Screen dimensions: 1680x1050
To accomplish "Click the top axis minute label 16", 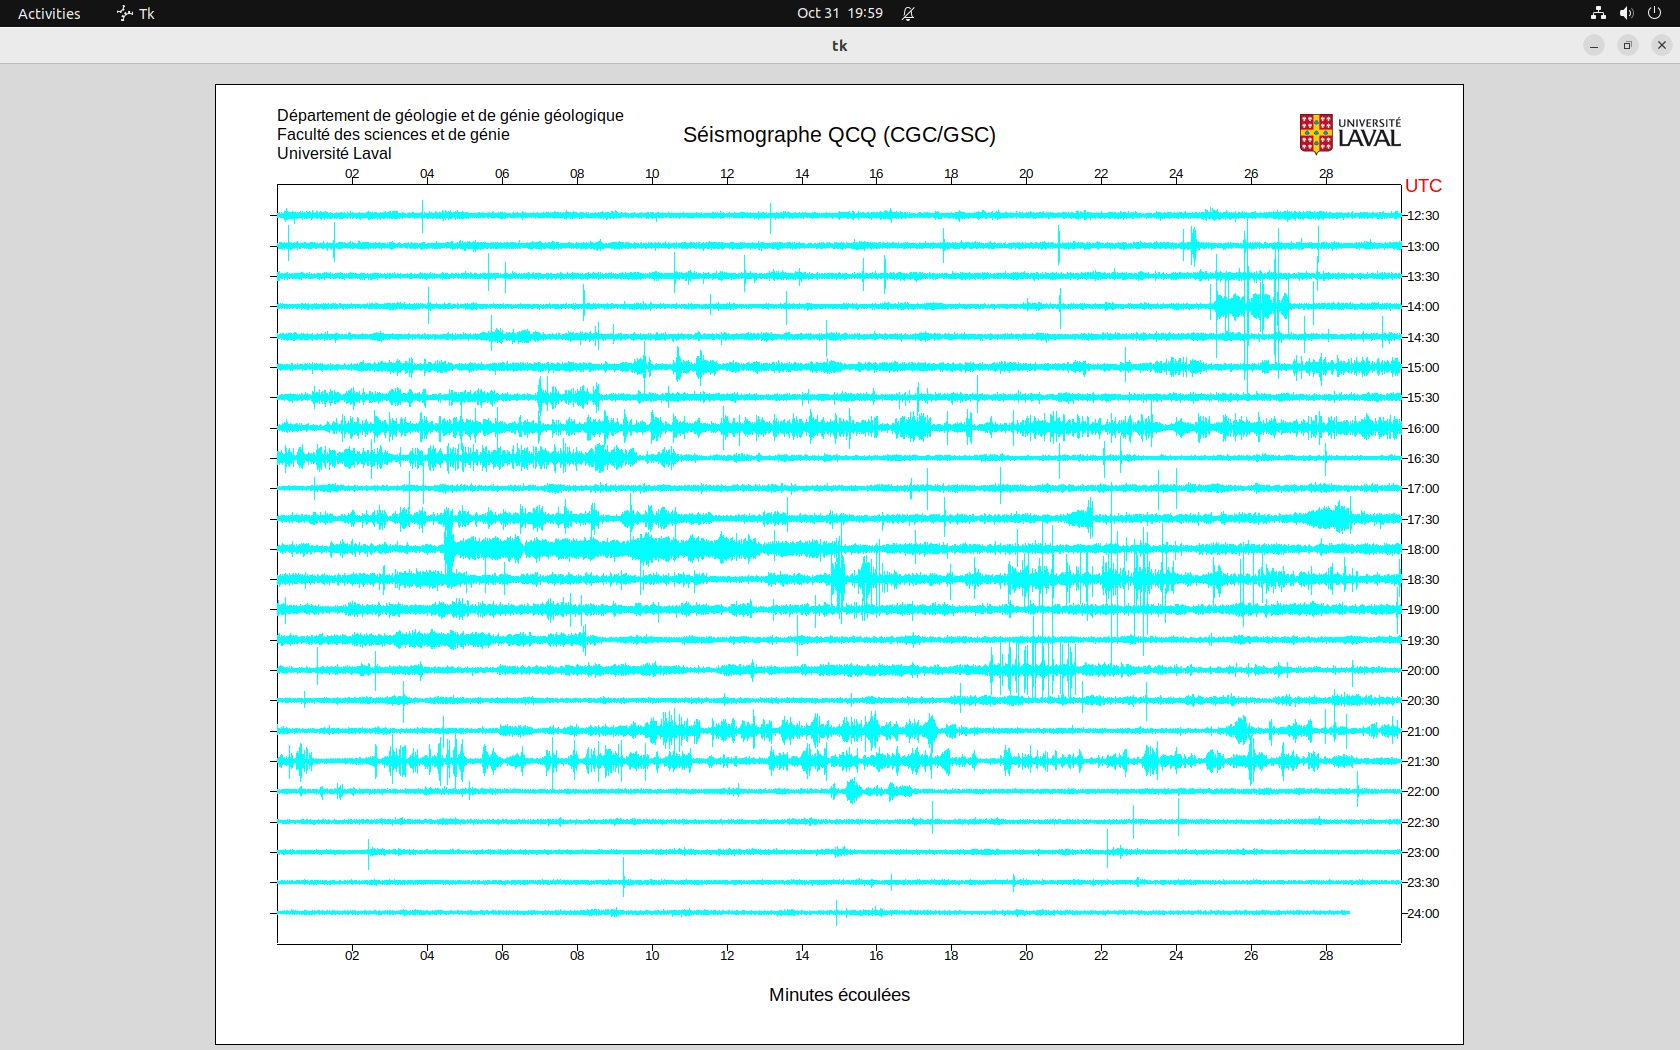I will coord(876,174).
